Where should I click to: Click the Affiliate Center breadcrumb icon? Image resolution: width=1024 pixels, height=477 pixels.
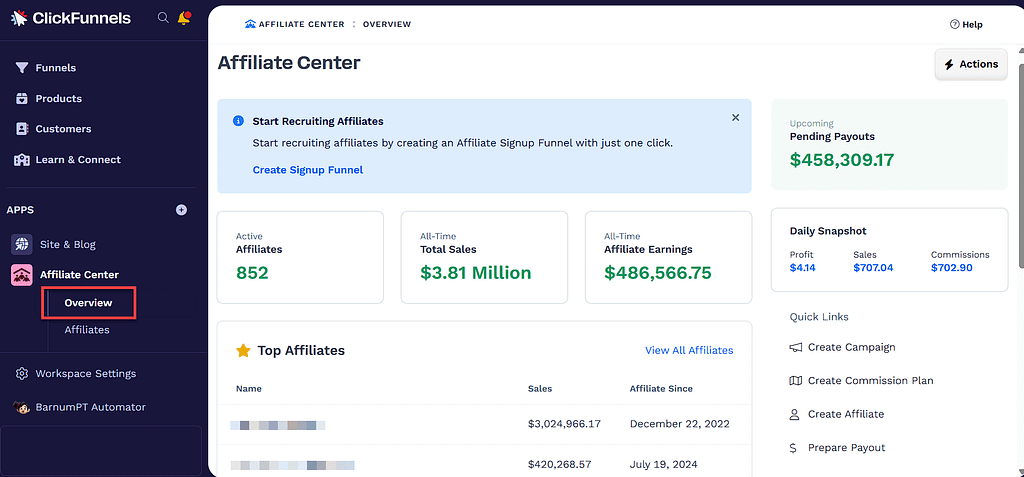pyautogui.click(x=250, y=24)
